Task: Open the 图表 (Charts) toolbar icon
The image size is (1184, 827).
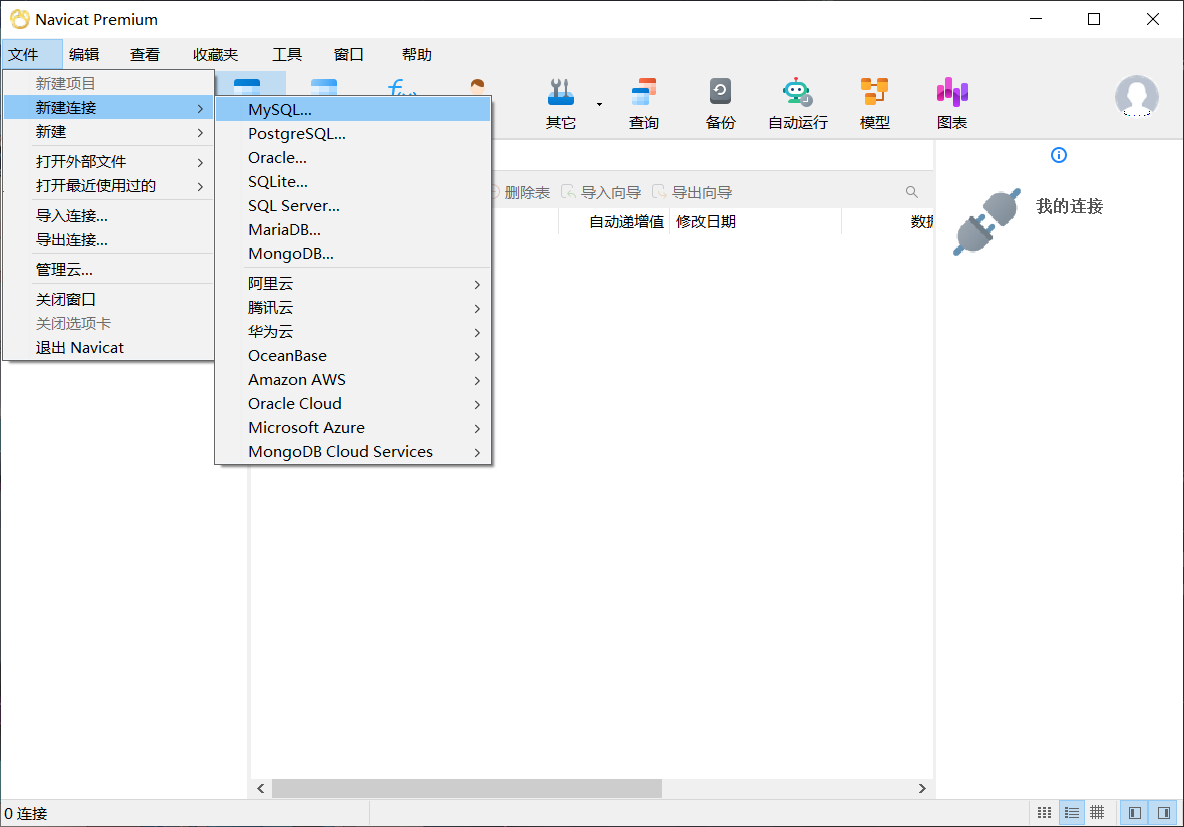Action: click(951, 103)
